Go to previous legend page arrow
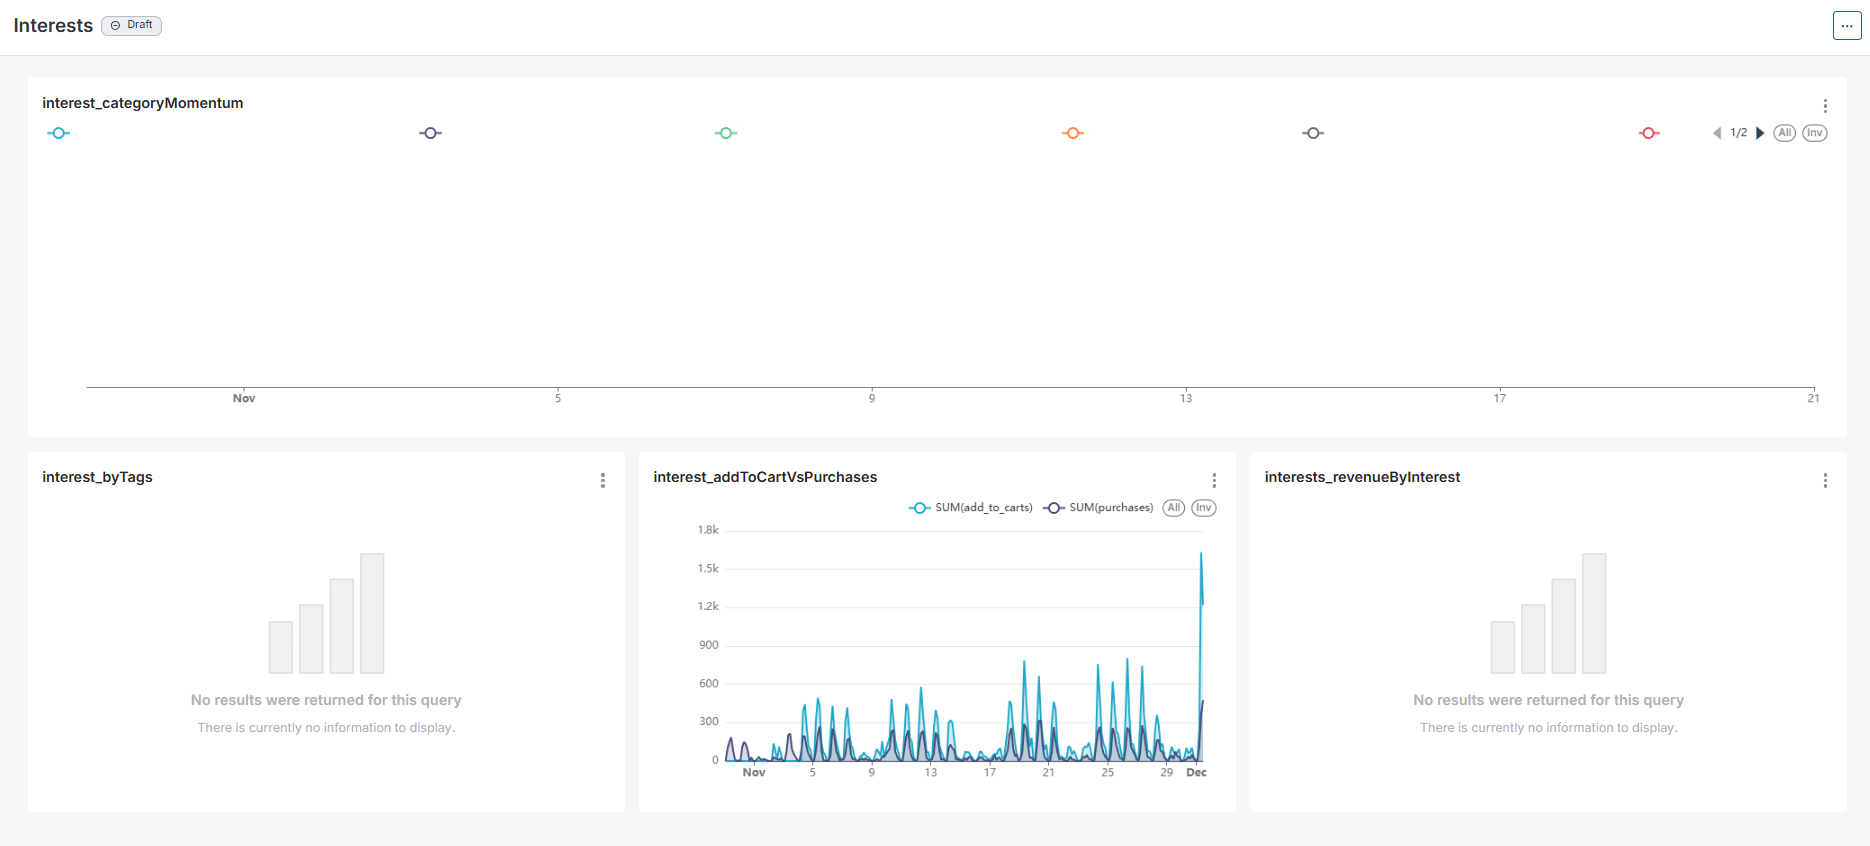Screen dimensions: 1870x846 click(x=1717, y=133)
